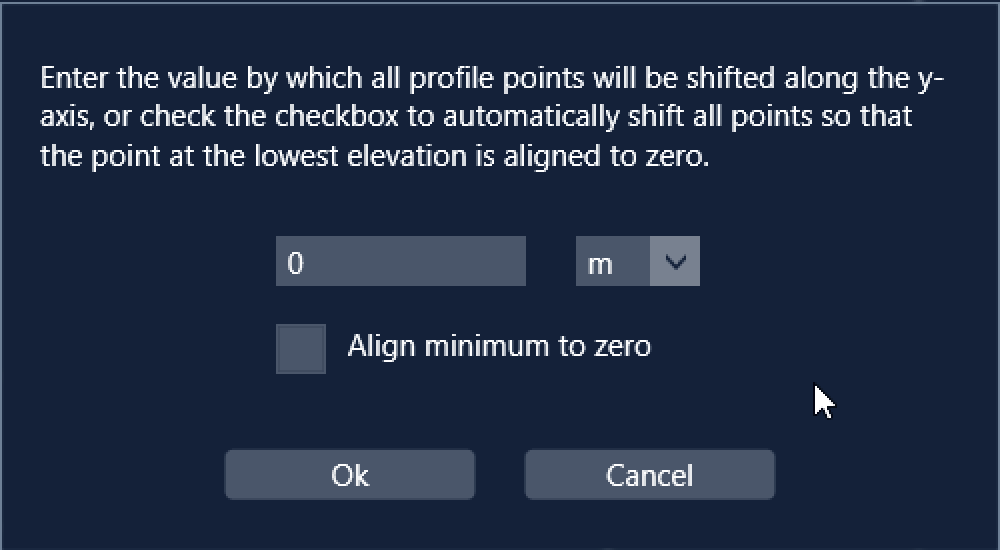The image size is (1000, 550).
Task: Click the 'Align minimum to zero' label text
Action: pyautogui.click(x=499, y=347)
